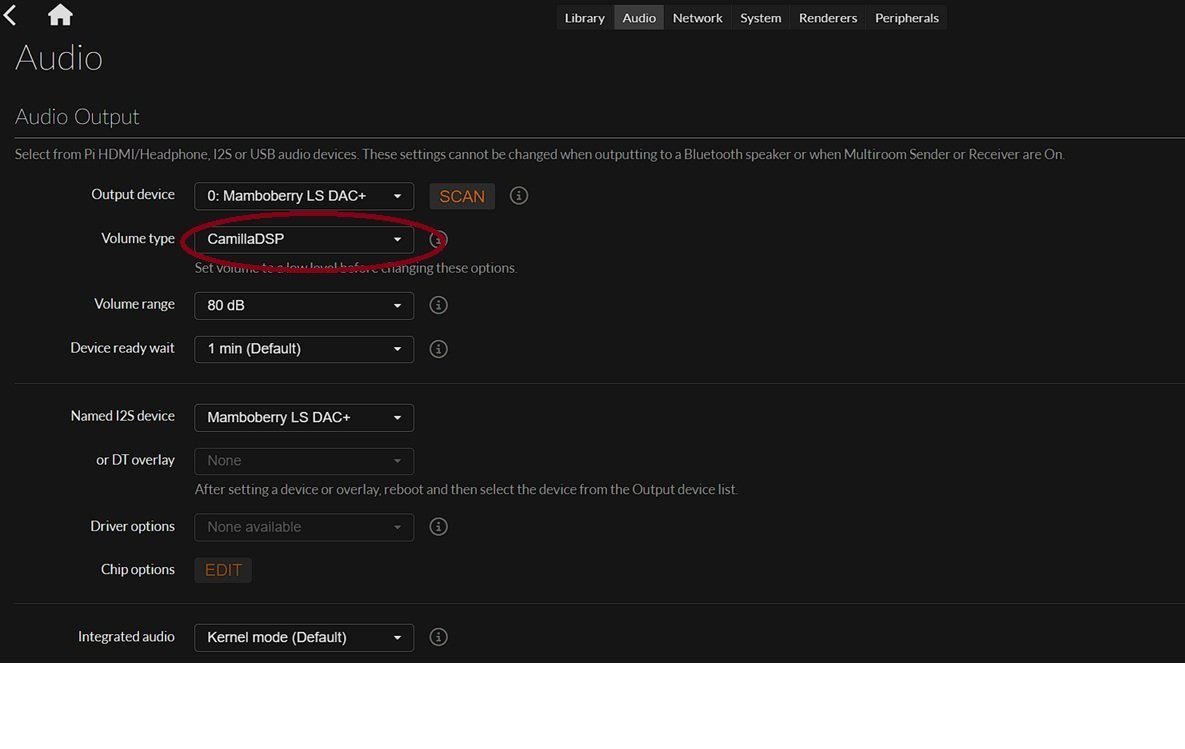Open the Volume range 80 dB dropdown
The height and width of the screenshot is (749, 1185).
pos(304,305)
